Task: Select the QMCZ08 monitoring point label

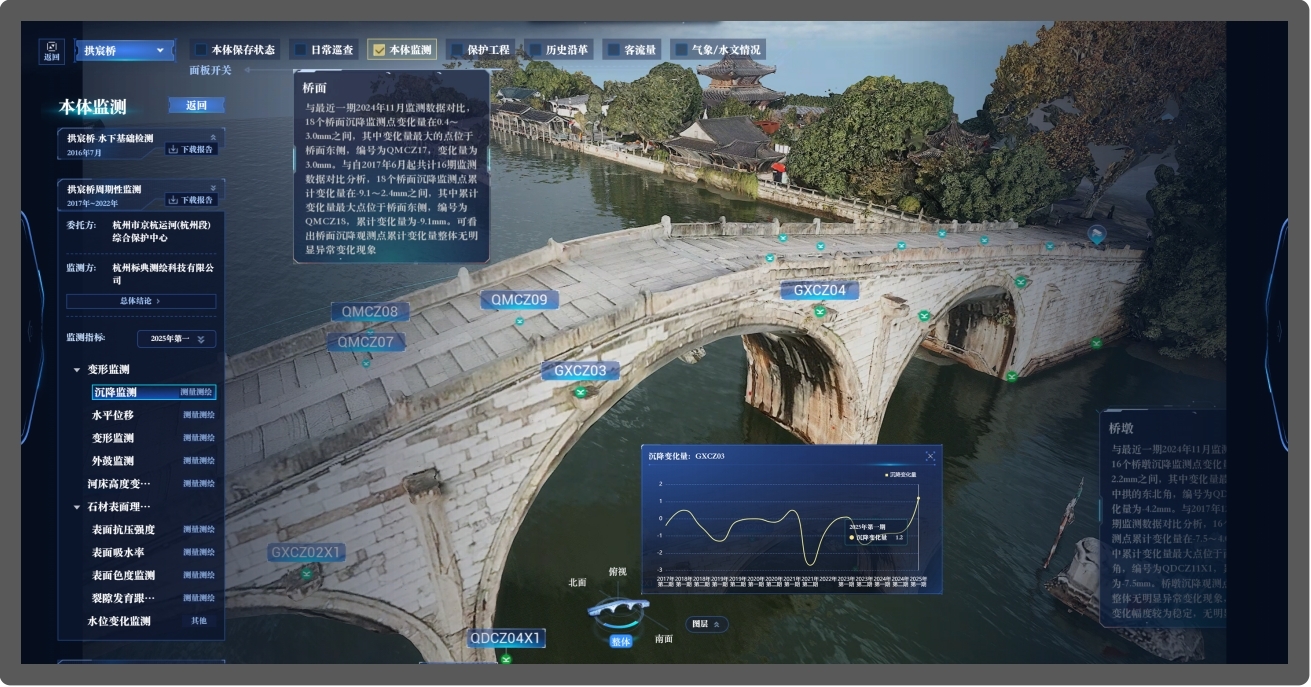Action: tap(370, 312)
